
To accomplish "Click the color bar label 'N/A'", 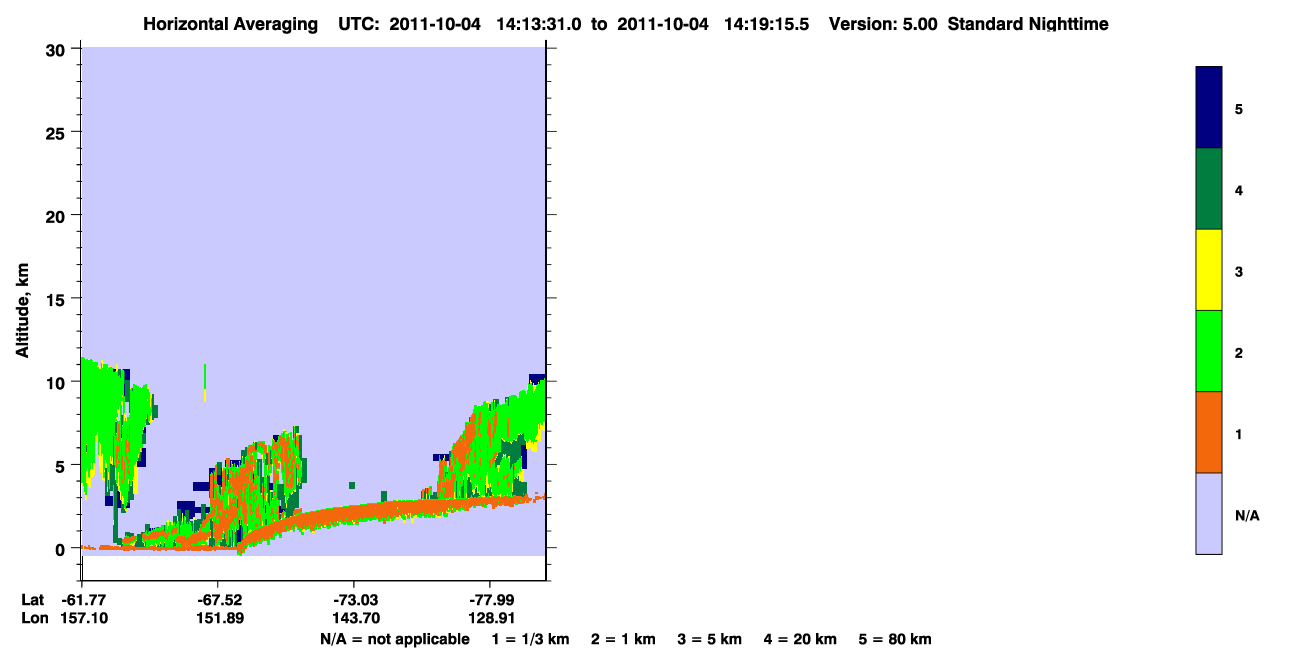I will tap(1247, 516).
